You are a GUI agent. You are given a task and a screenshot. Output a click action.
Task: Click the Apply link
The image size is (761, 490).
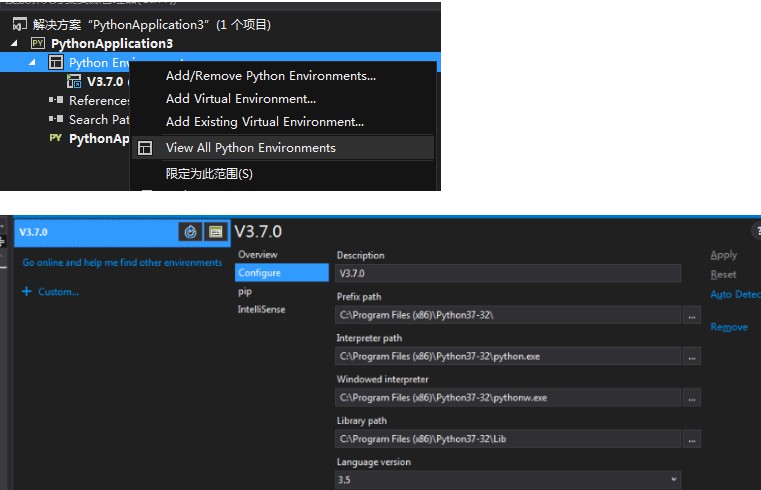(x=723, y=255)
